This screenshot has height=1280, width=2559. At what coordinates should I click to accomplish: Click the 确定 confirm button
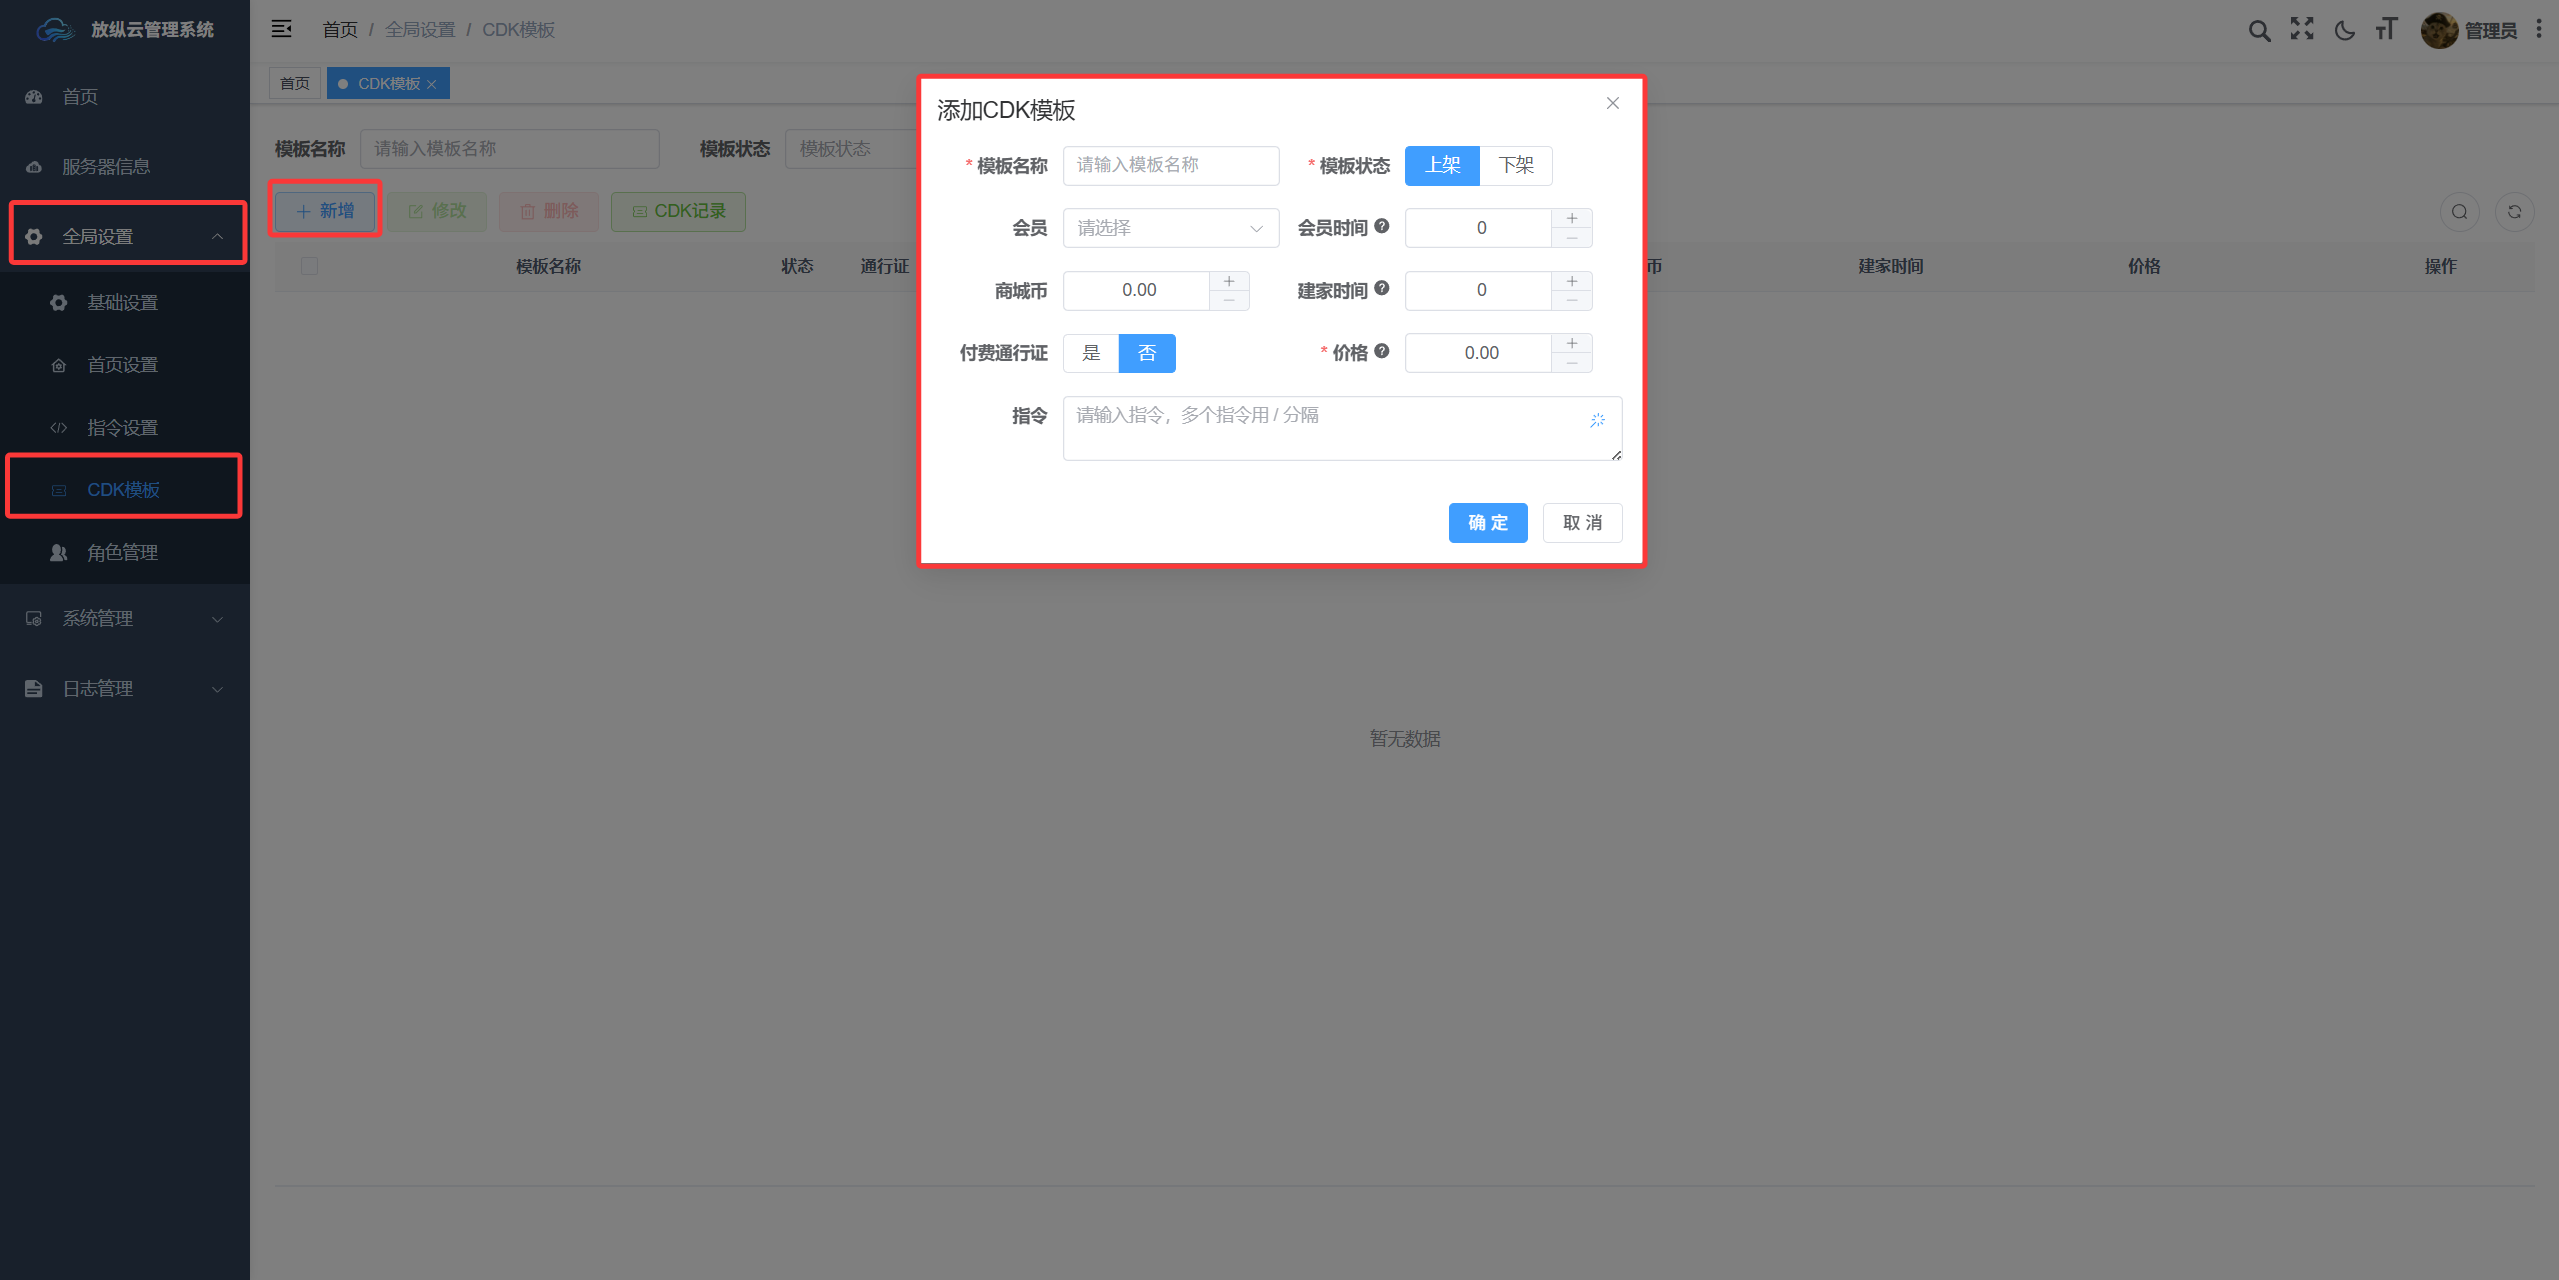coord(1488,523)
